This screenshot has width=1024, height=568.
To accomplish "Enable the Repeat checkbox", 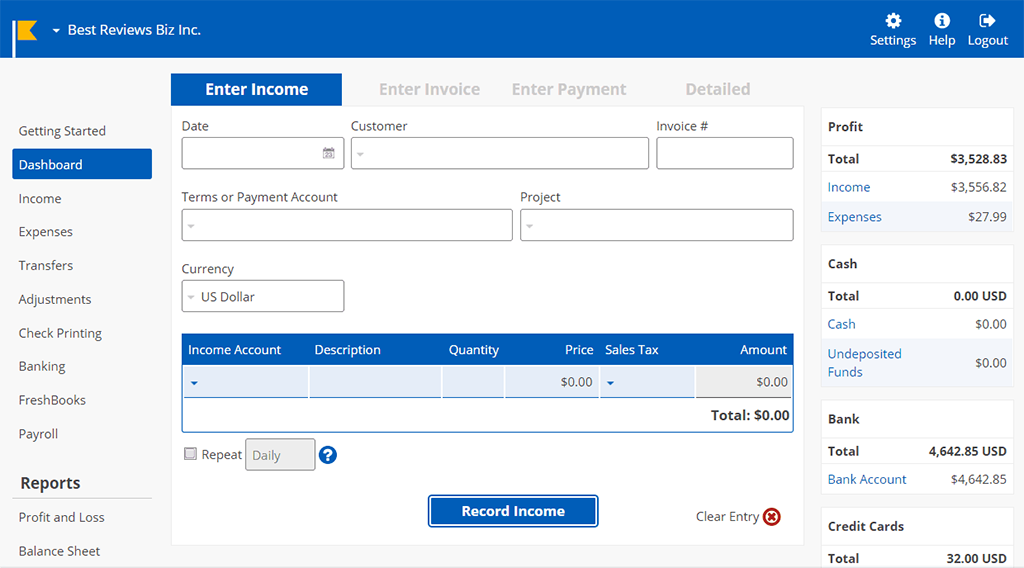I will (x=190, y=454).
